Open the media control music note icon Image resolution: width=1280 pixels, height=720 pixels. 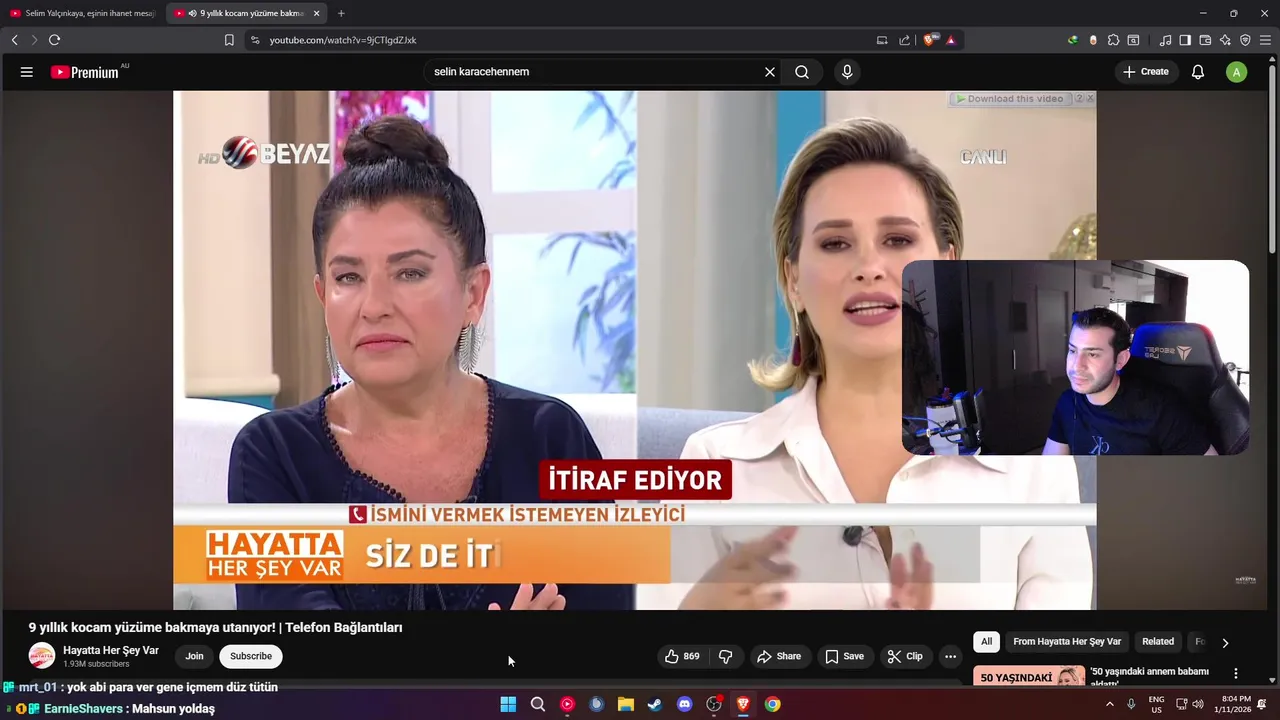(1165, 40)
